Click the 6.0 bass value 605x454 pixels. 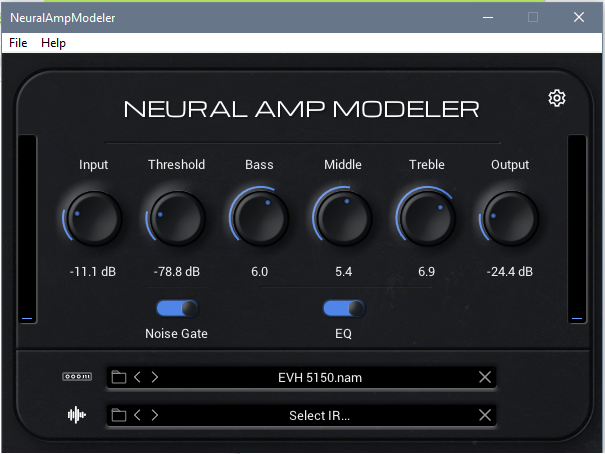[260, 272]
